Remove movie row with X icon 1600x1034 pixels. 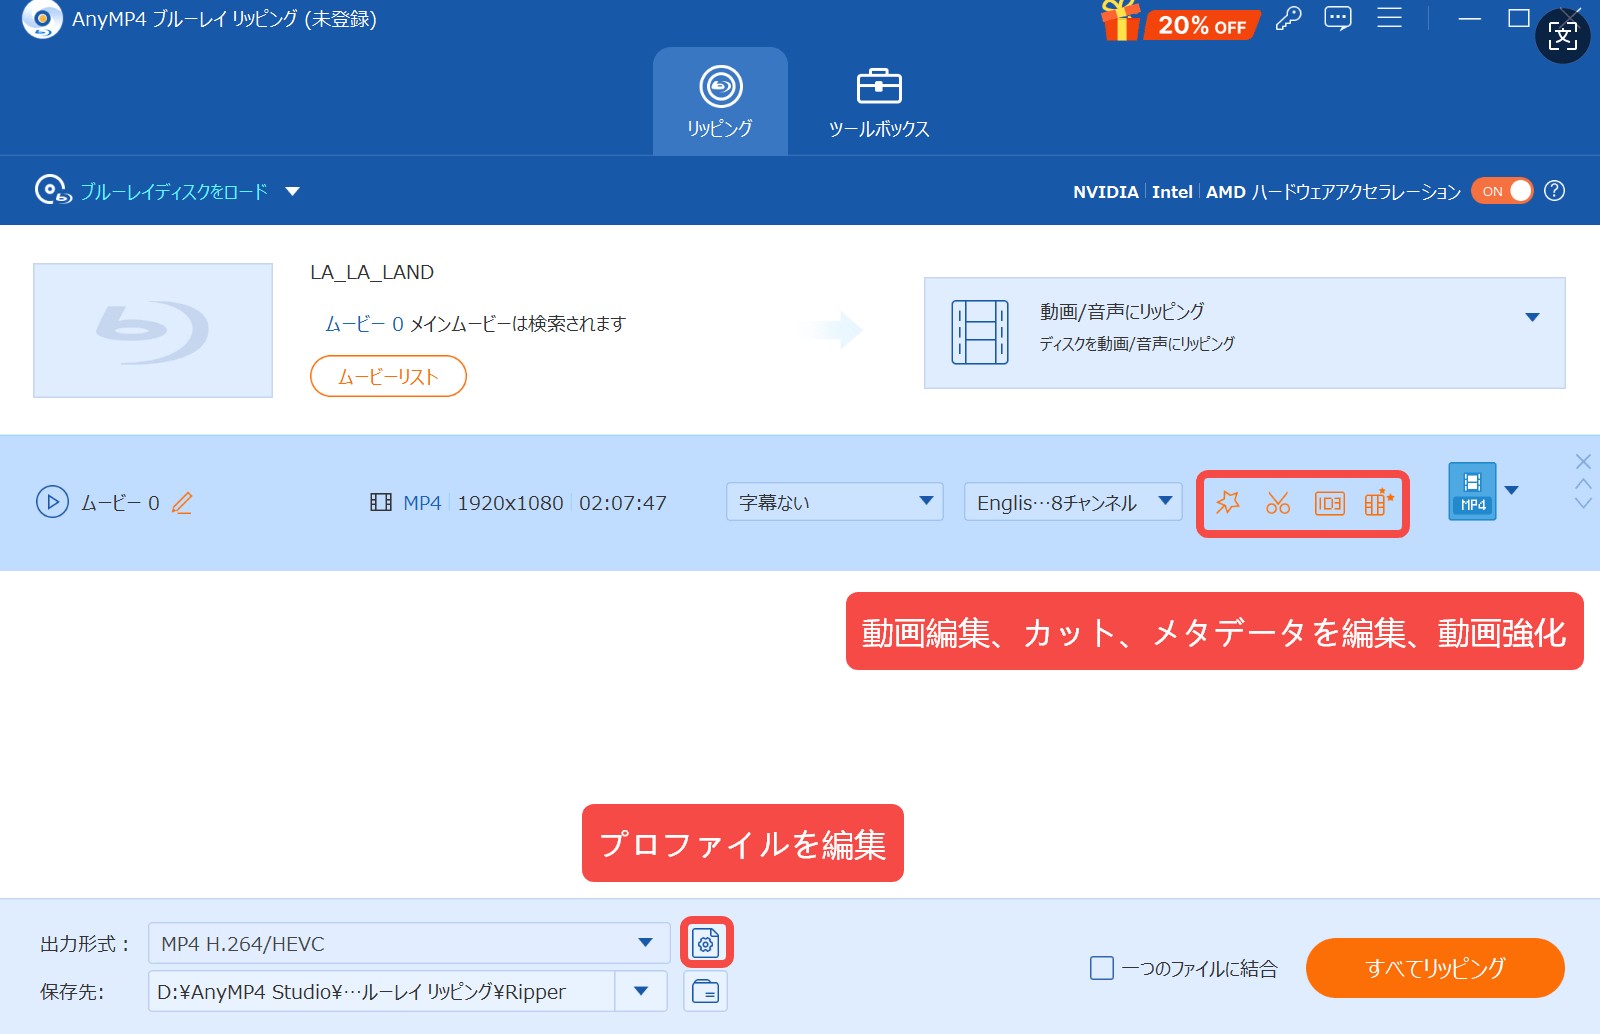point(1583,461)
